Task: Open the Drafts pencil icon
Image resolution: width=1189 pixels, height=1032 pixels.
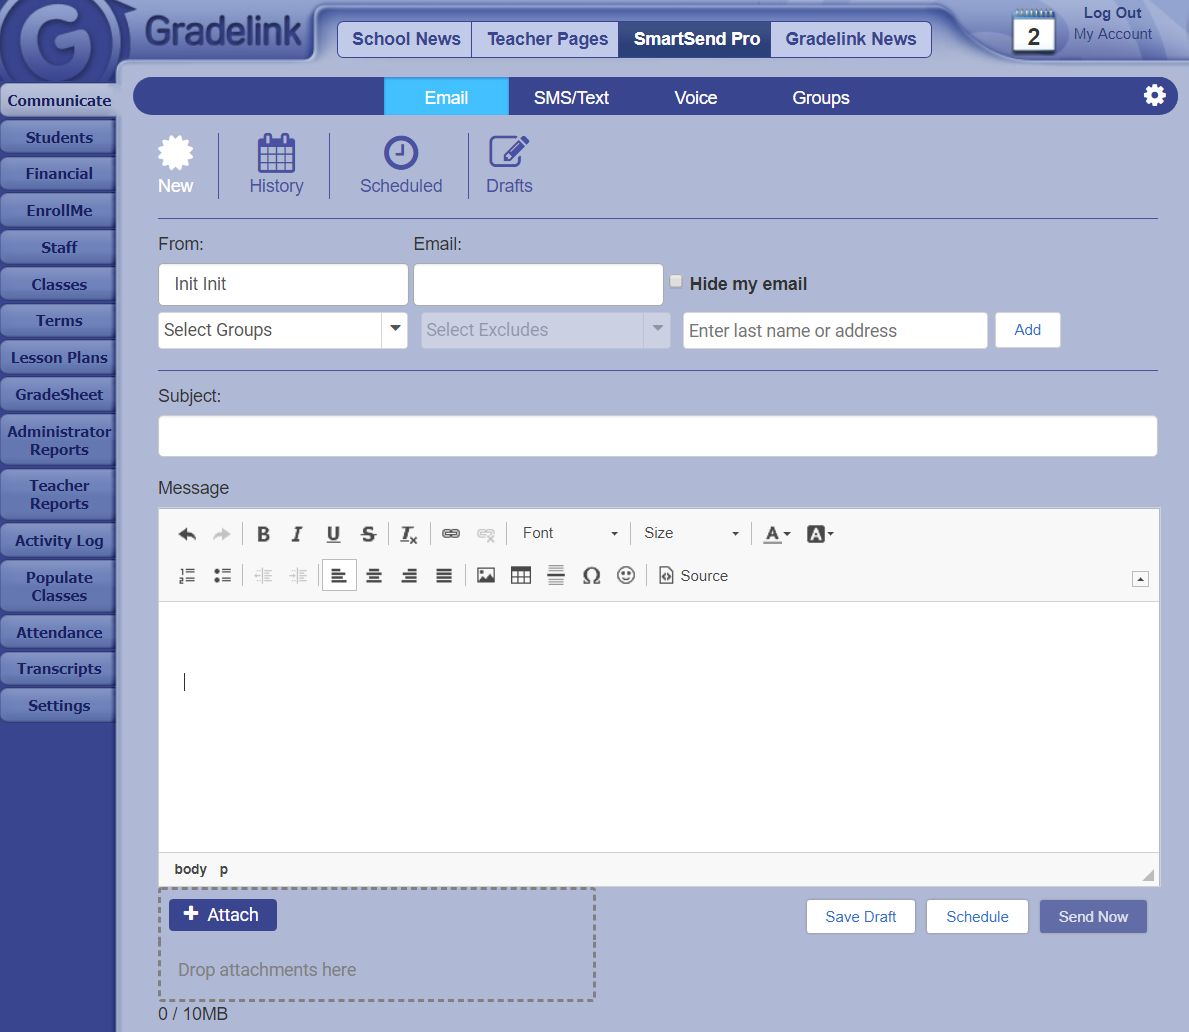Action: tap(509, 153)
